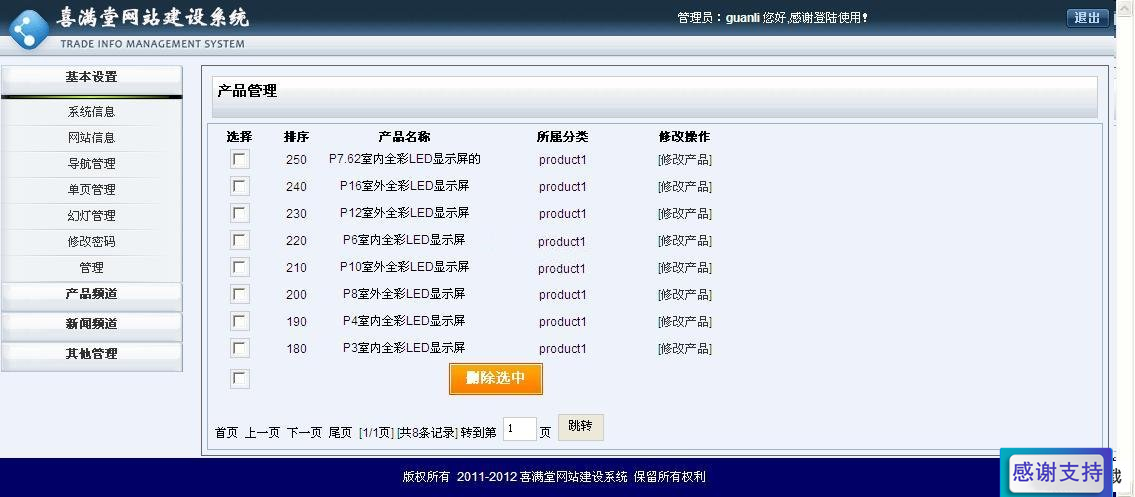Screen dimensions: 1135x497
Task: Select the checkbox for P8室外全彩LED显示屏
Action: pyautogui.click(x=240, y=294)
